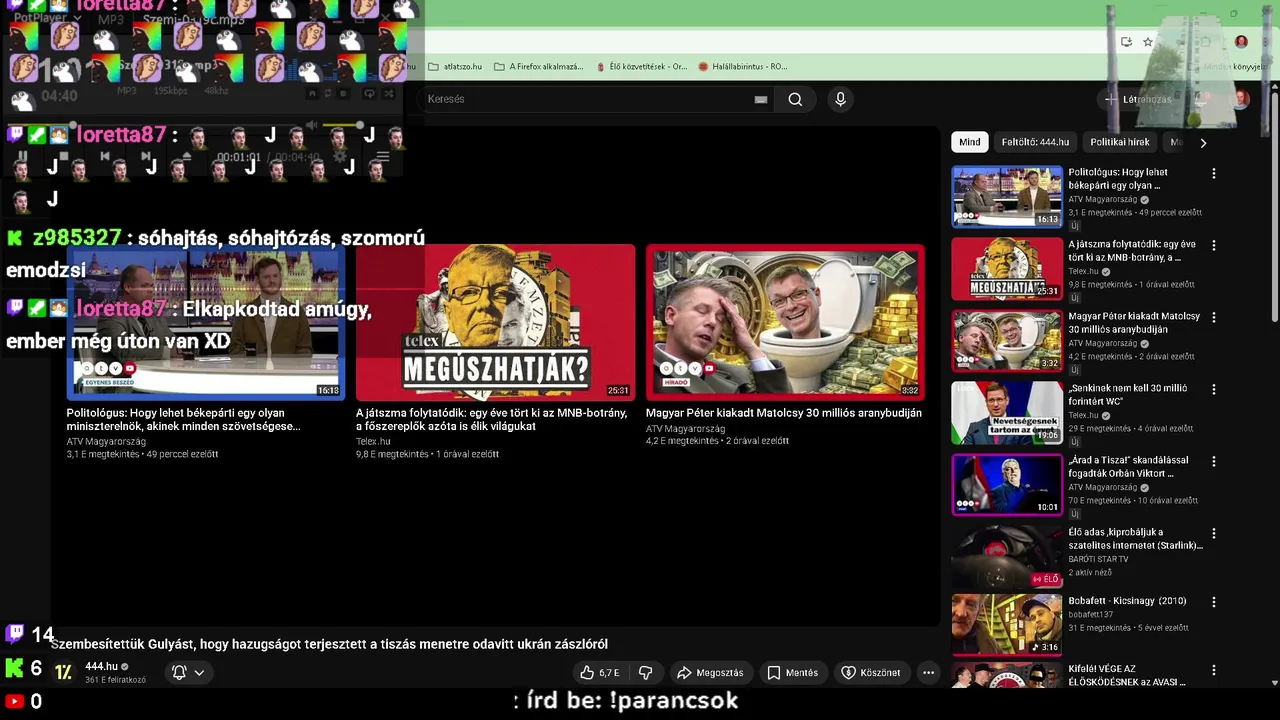
Task: Focus the Keresés search field
Action: [585, 99]
